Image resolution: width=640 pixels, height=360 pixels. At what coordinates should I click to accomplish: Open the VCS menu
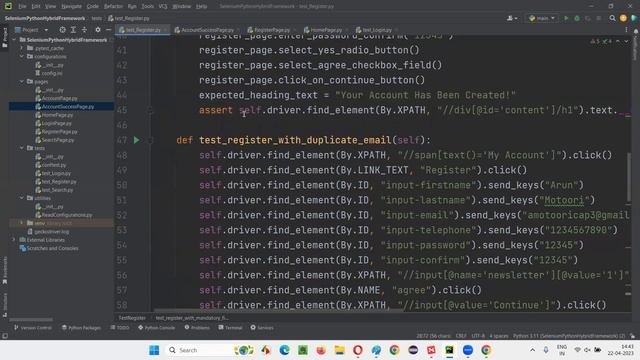pos(163,7)
